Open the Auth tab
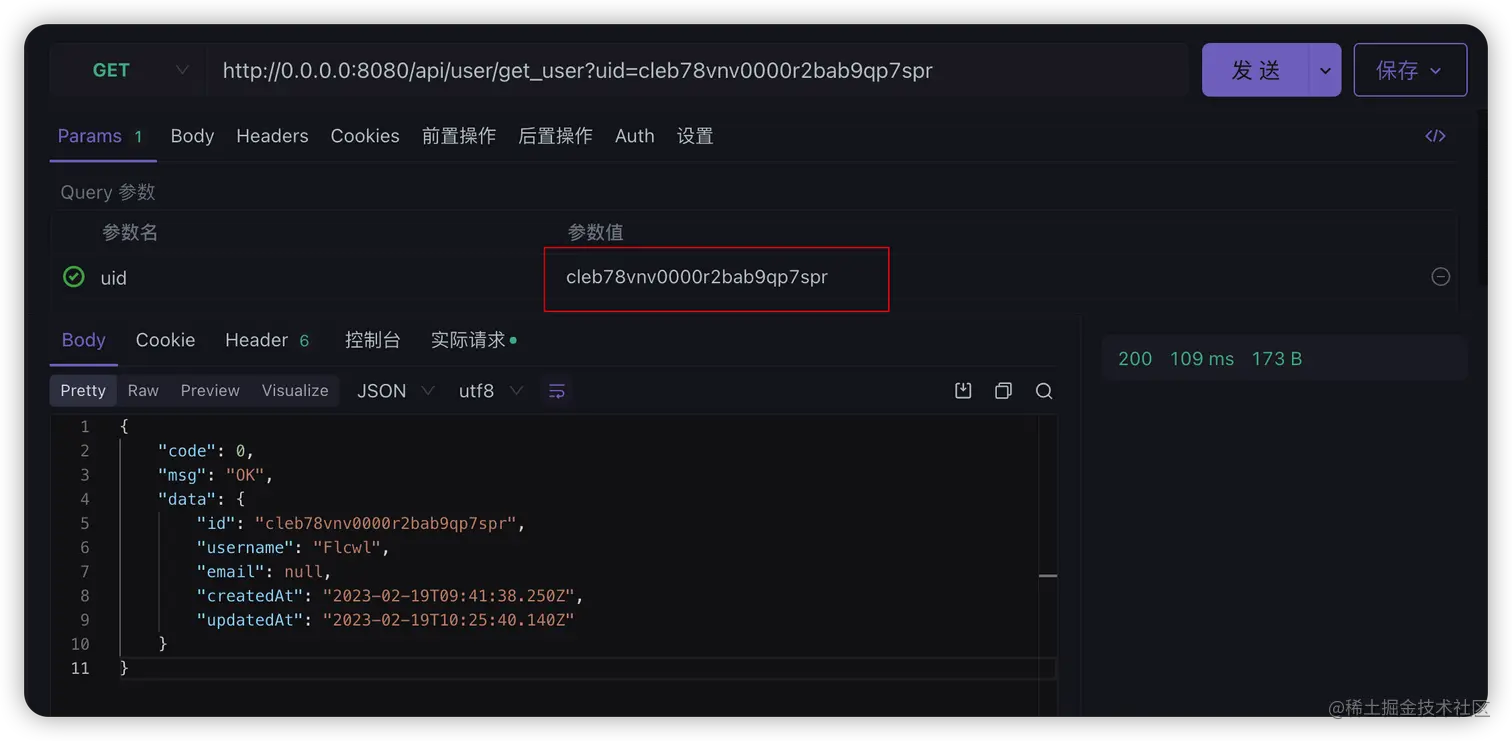 coord(634,136)
